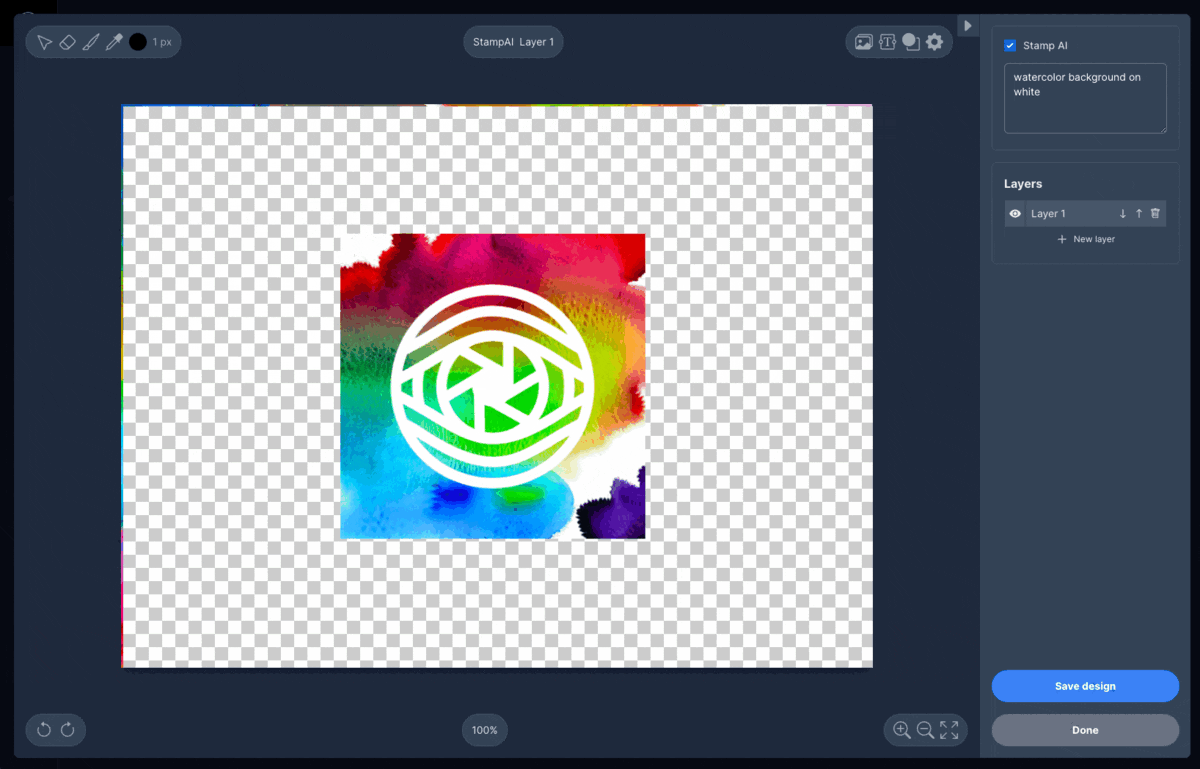Redo the last action
1200x769 pixels.
(68, 730)
